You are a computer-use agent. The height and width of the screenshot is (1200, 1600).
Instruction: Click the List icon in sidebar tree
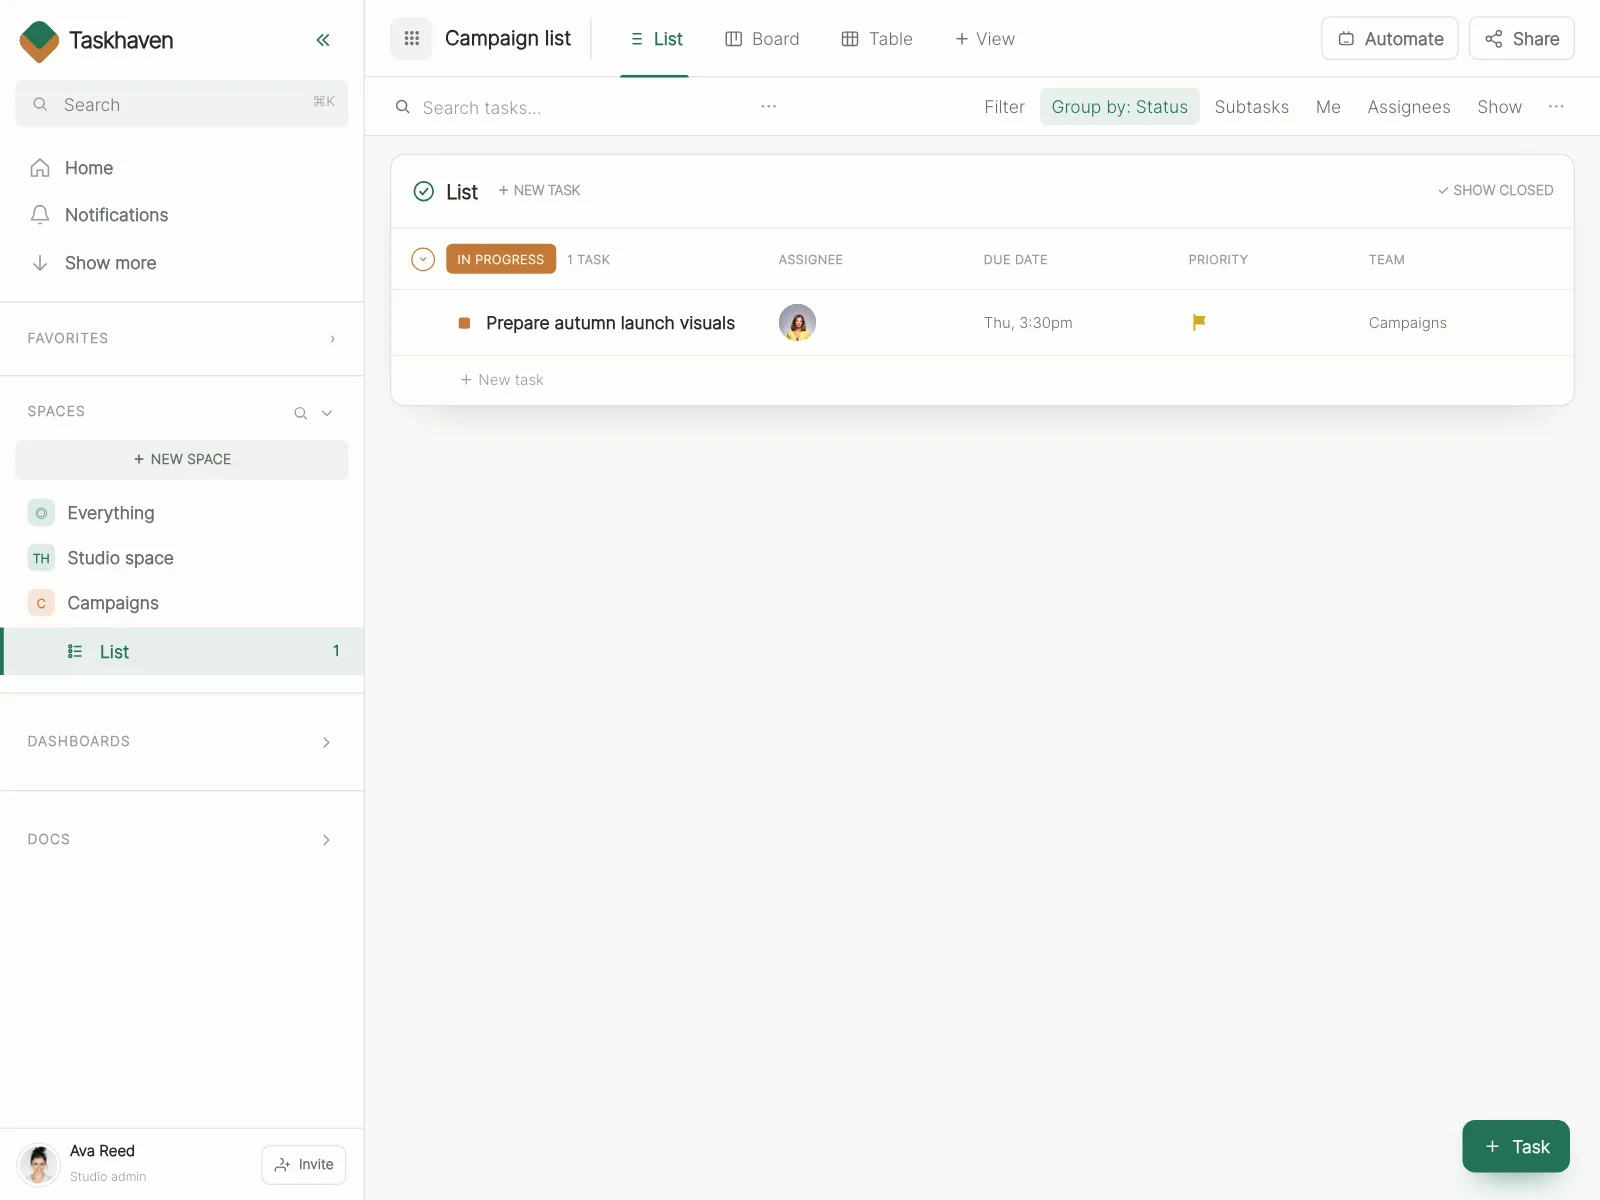click(75, 652)
